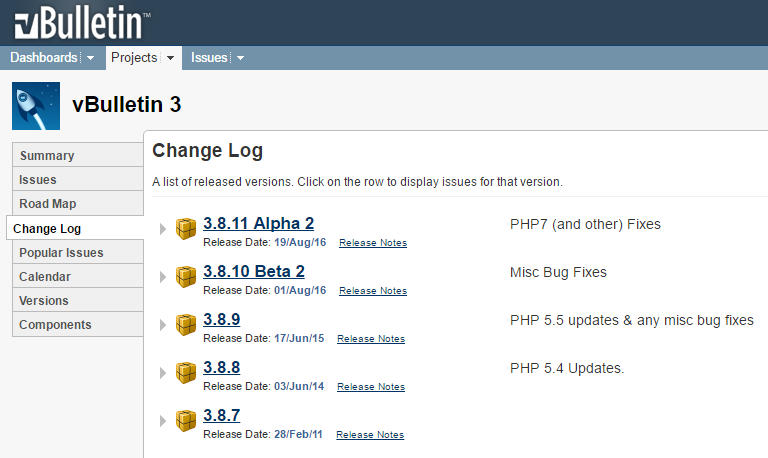Click the vBulletin 3 rocket project avatar
768x458 pixels.
click(x=36, y=106)
